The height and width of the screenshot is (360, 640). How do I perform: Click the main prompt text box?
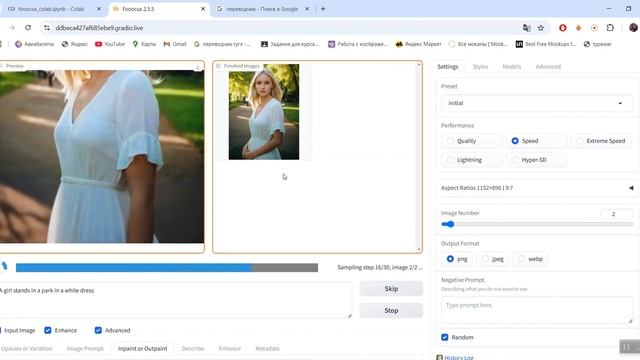[x=176, y=300]
